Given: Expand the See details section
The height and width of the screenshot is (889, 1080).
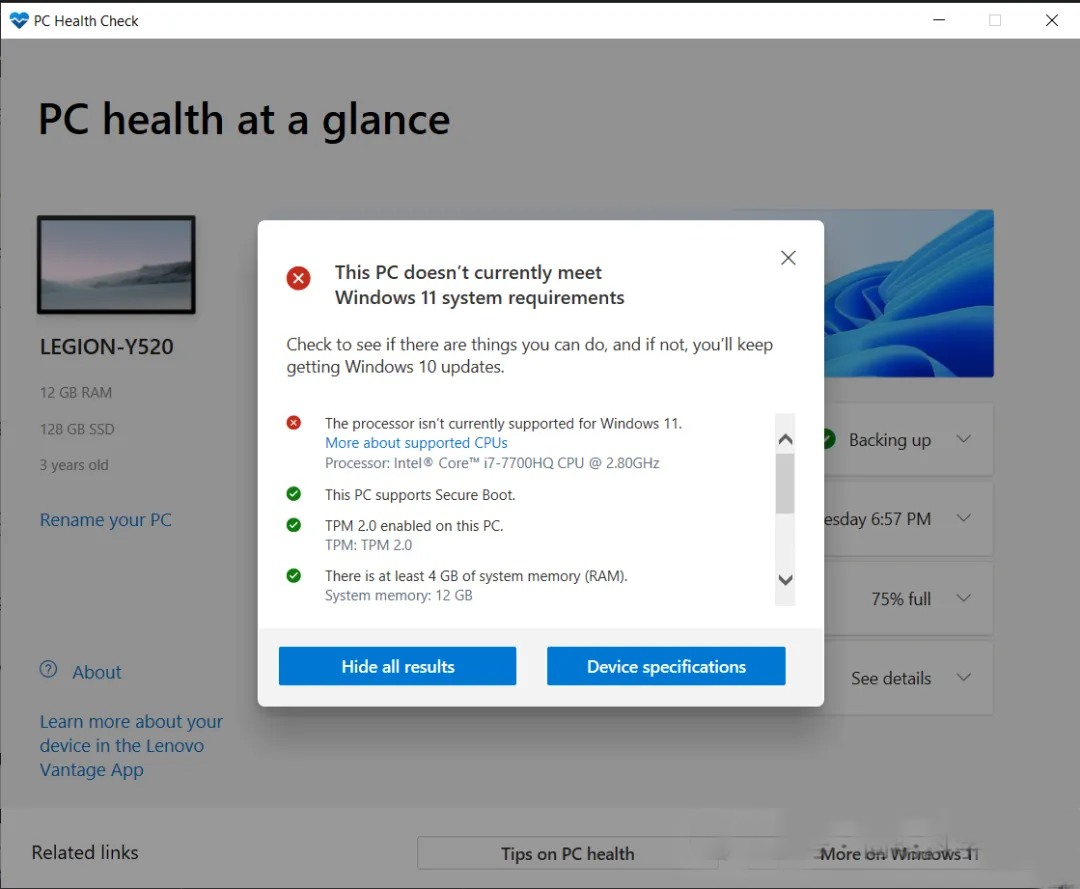Looking at the screenshot, I should tap(964, 678).
